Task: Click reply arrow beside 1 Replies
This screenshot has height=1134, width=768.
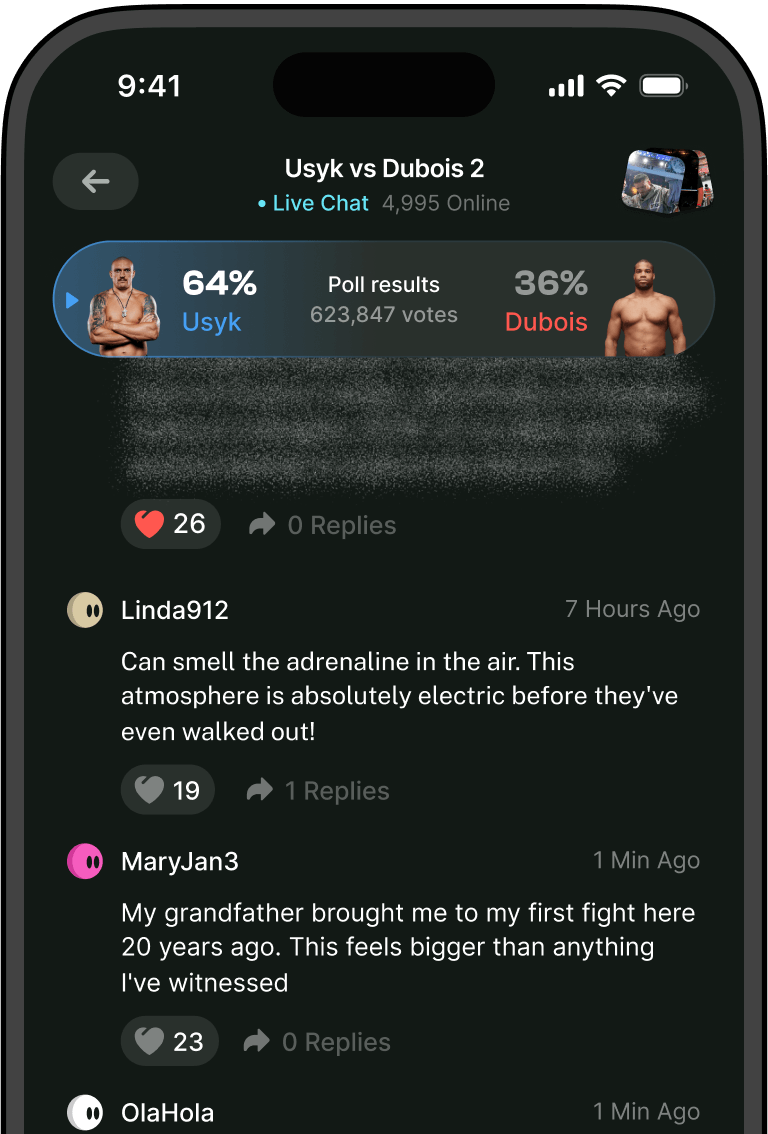Action: (x=260, y=790)
